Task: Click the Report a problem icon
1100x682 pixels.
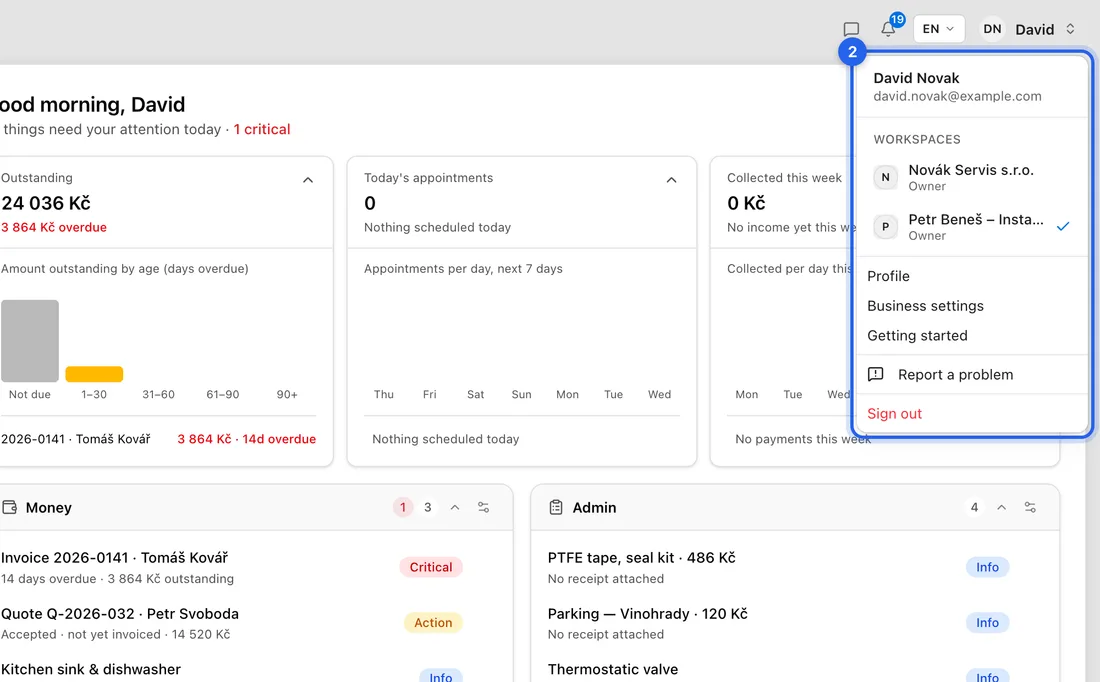Action: tap(876, 374)
